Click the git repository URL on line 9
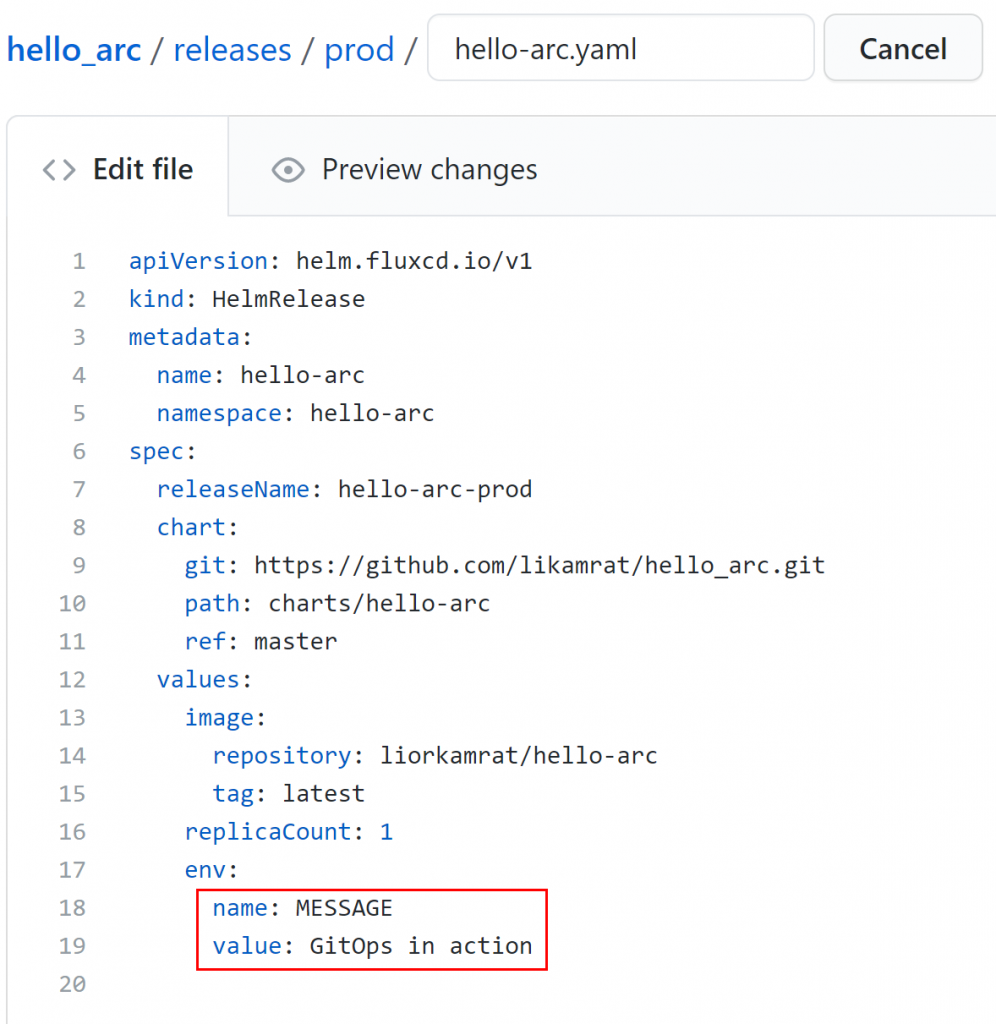This screenshot has width=996, height=1024. (x=539, y=566)
